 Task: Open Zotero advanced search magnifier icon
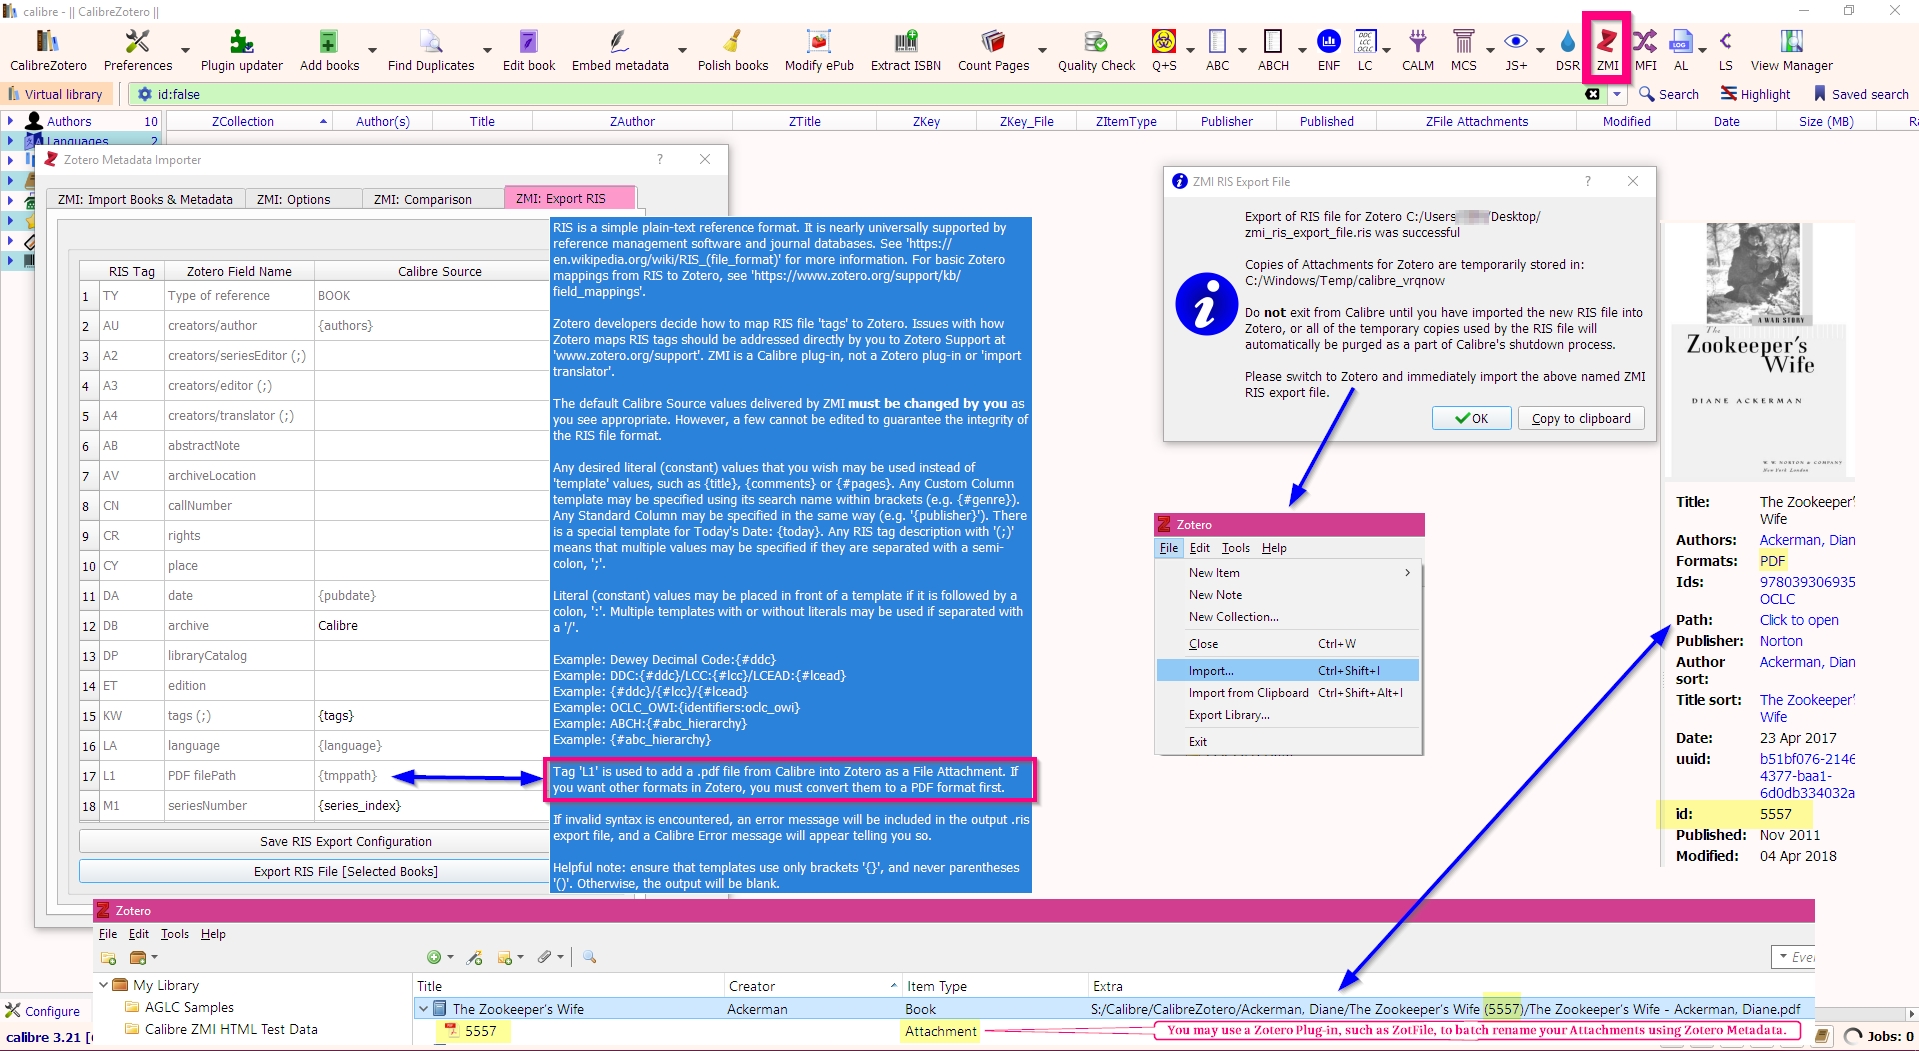click(x=590, y=957)
